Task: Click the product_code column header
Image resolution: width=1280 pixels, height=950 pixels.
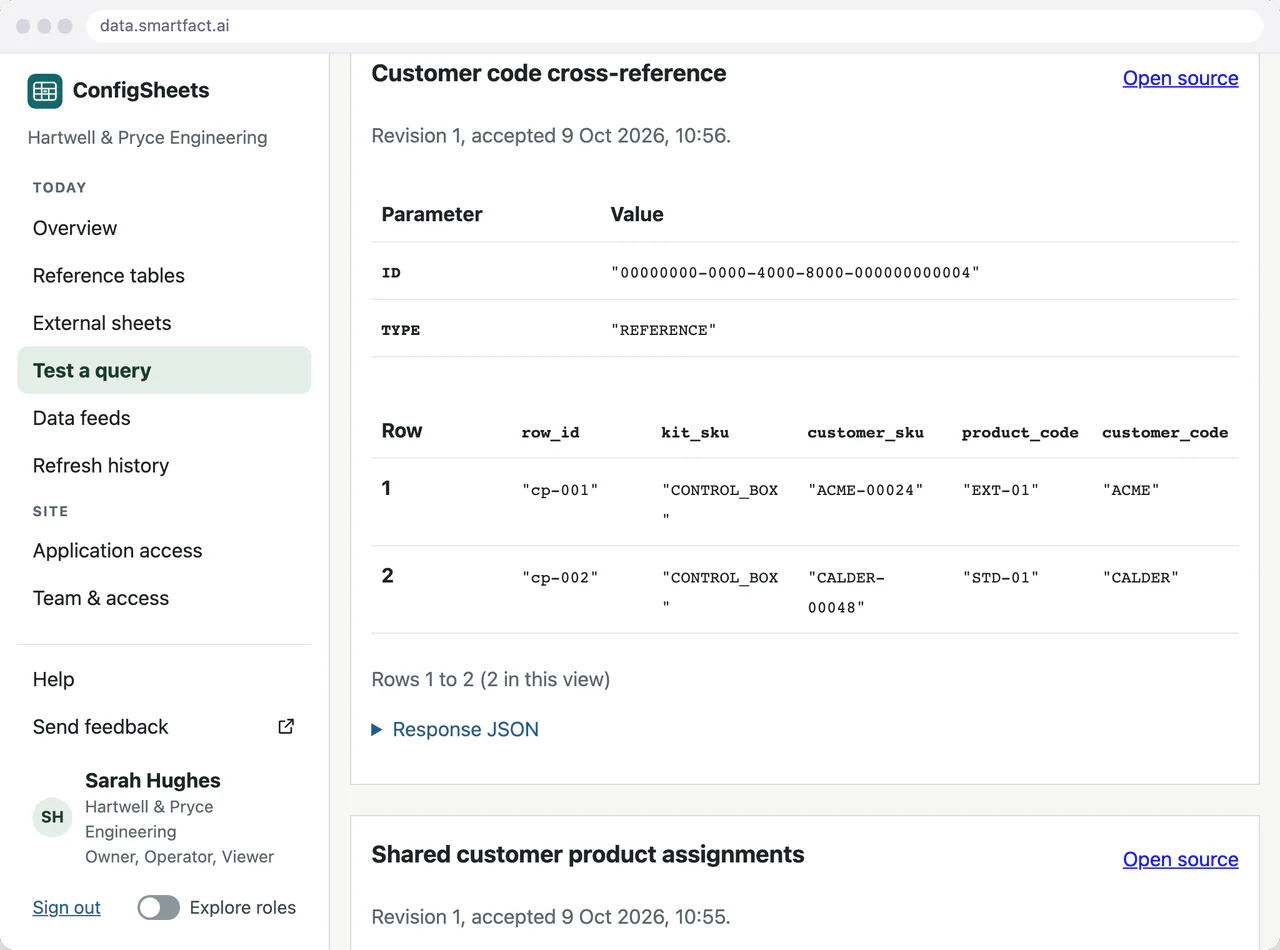Action: [x=1020, y=433]
